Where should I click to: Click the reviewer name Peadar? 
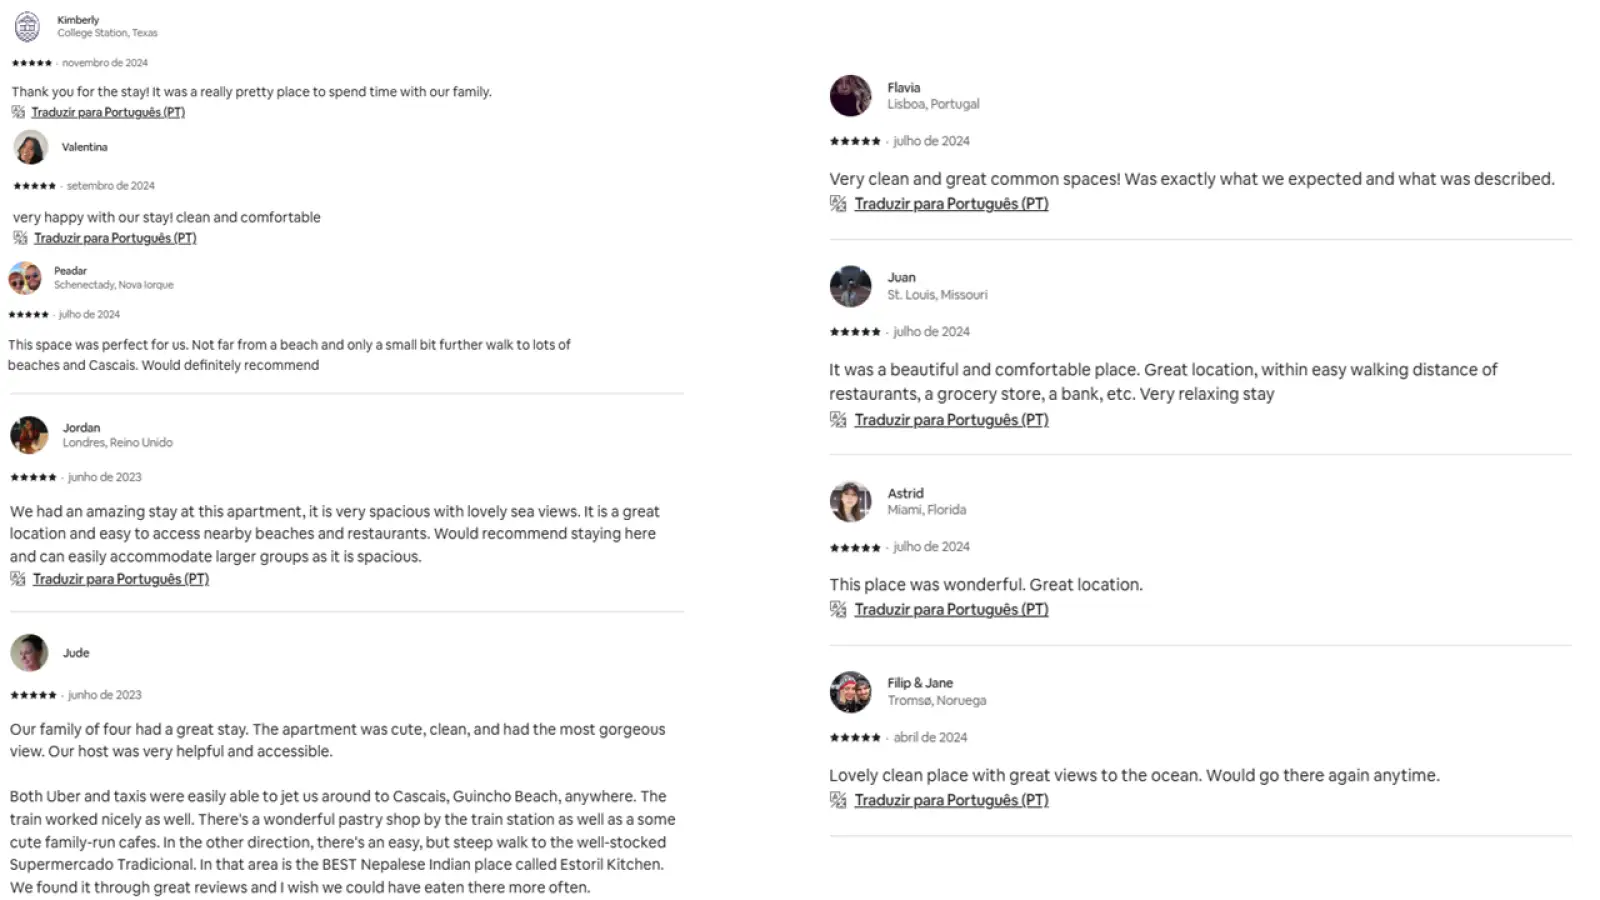[70, 270]
